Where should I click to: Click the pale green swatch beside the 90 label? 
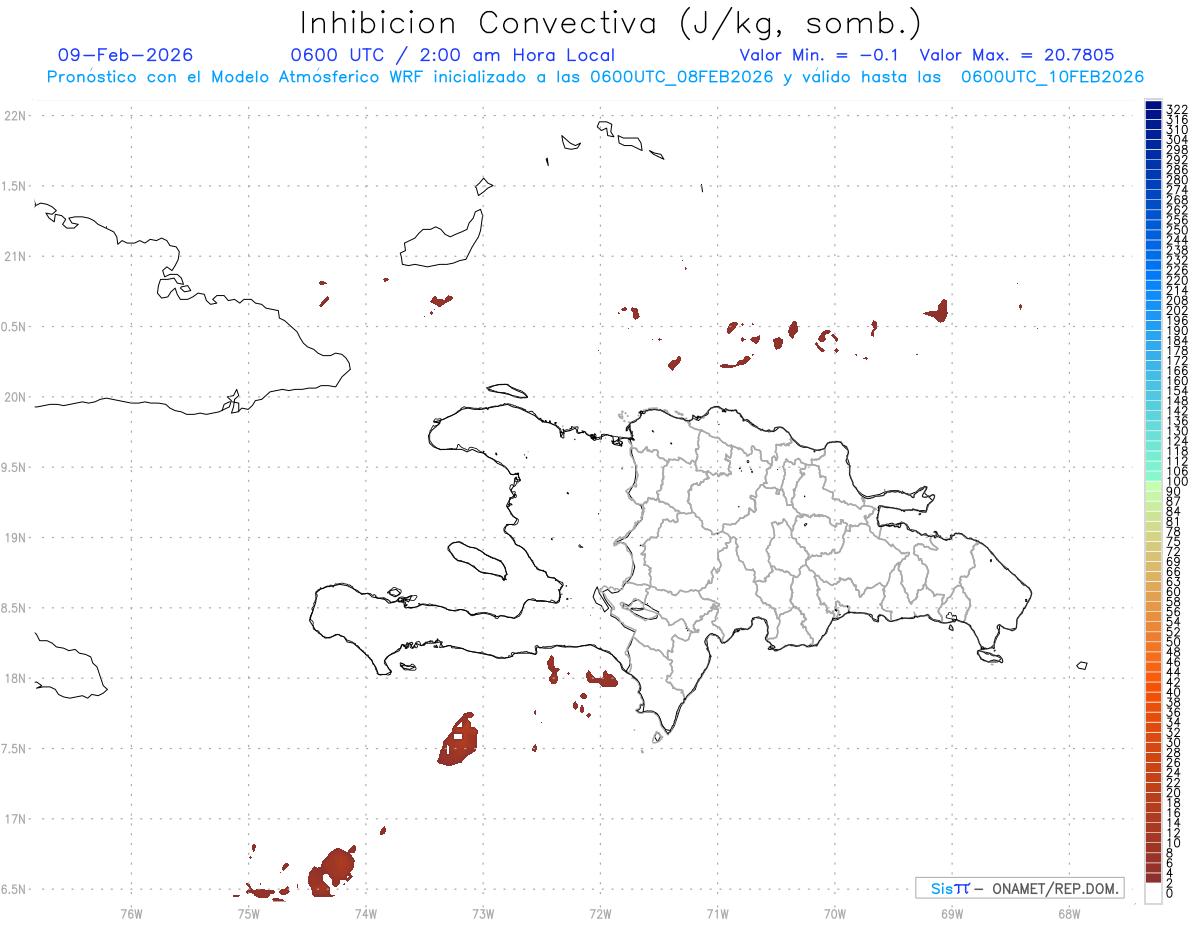(1153, 488)
